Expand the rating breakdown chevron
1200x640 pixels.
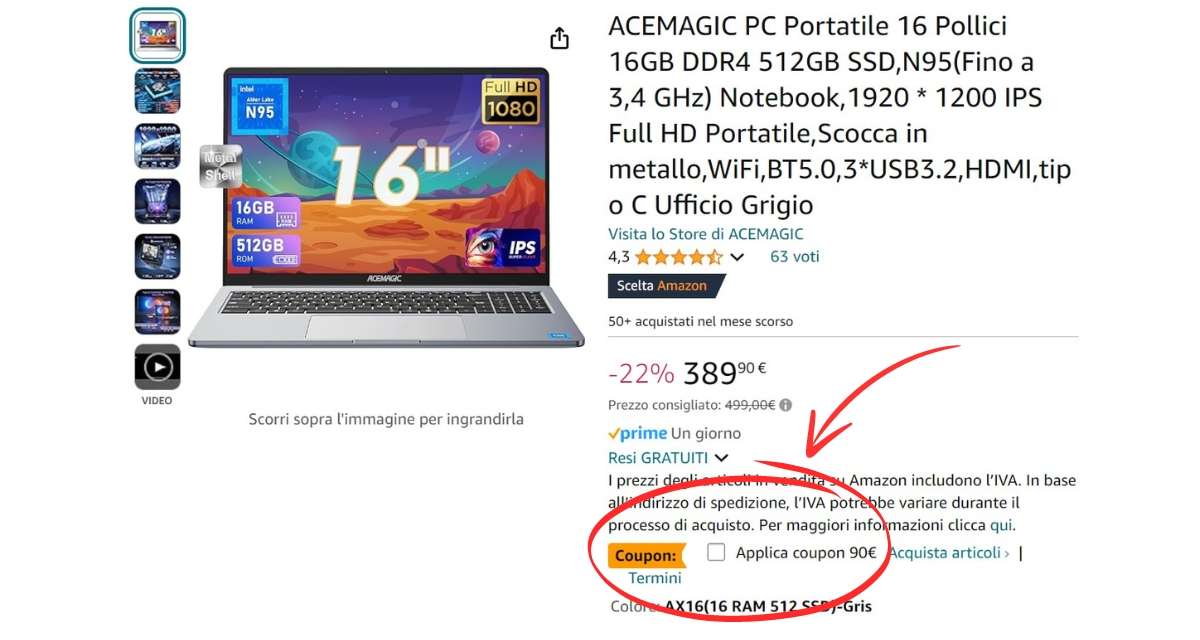pyautogui.click(x=738, y=257)
